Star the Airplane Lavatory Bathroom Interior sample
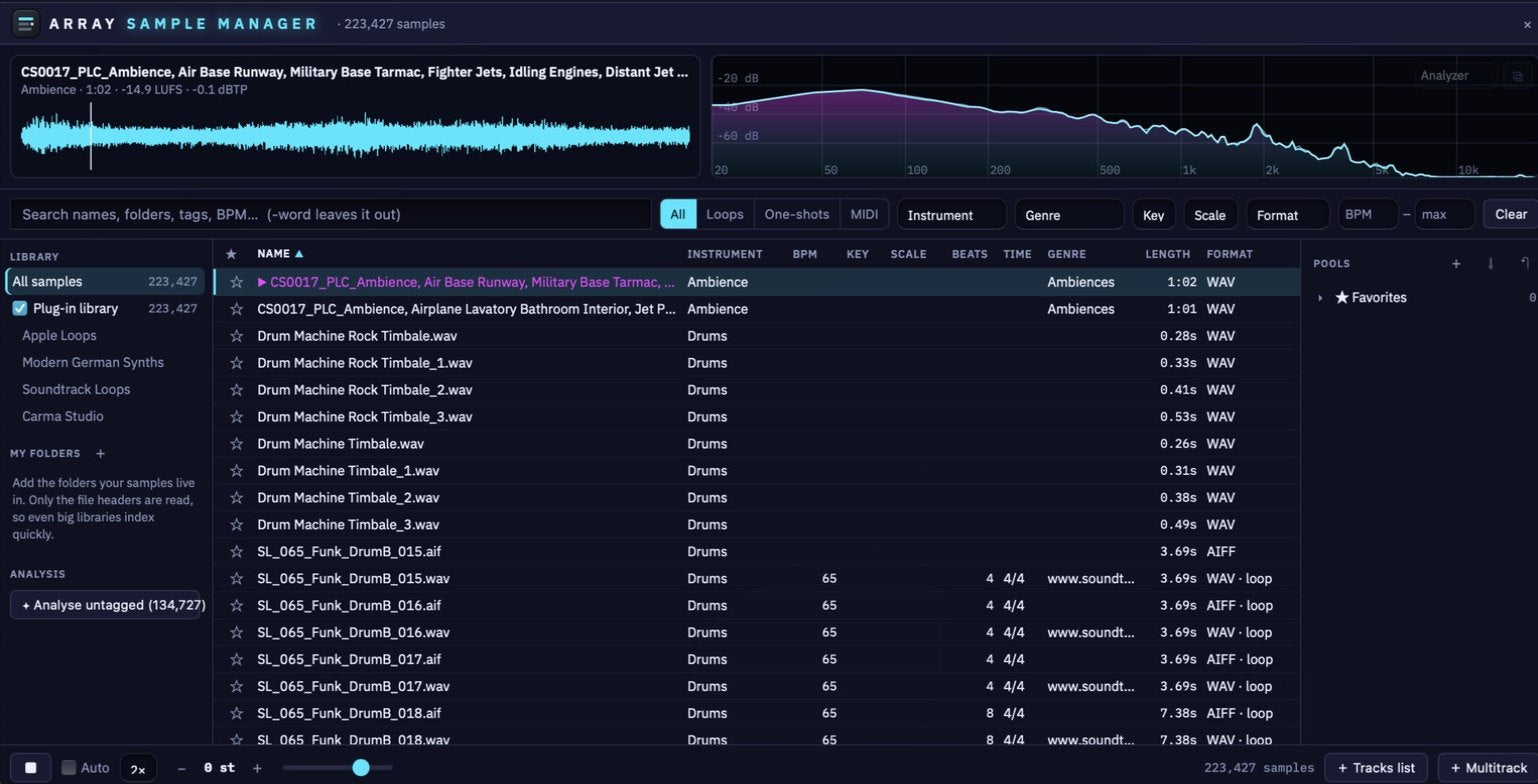The image size is (1538, 784). pos(236,309)
